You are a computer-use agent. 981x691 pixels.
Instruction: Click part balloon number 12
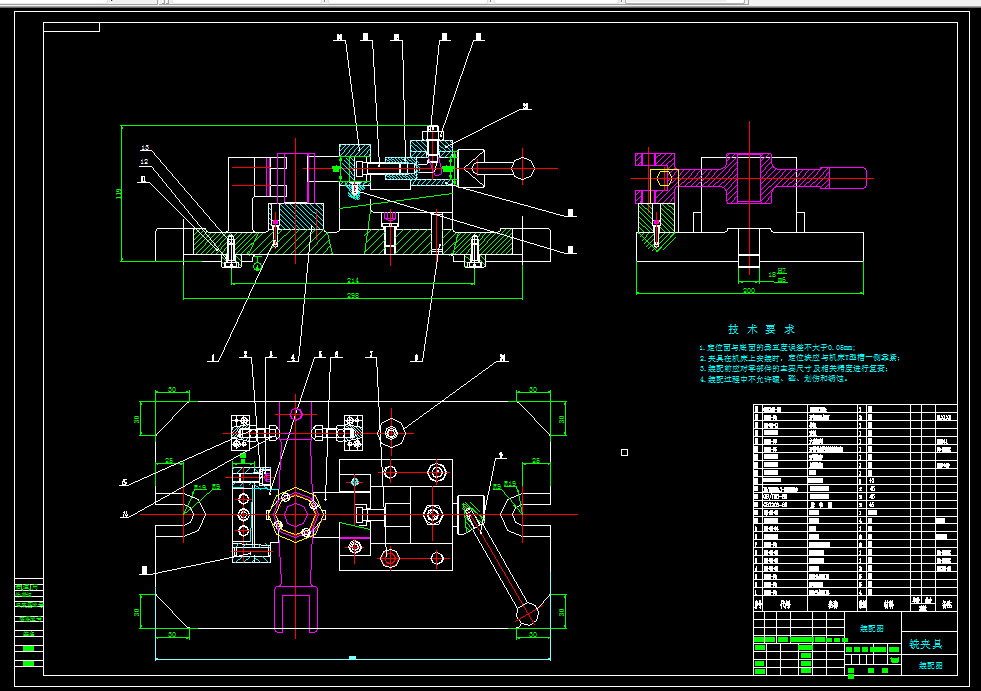click(x=145, y=161)
